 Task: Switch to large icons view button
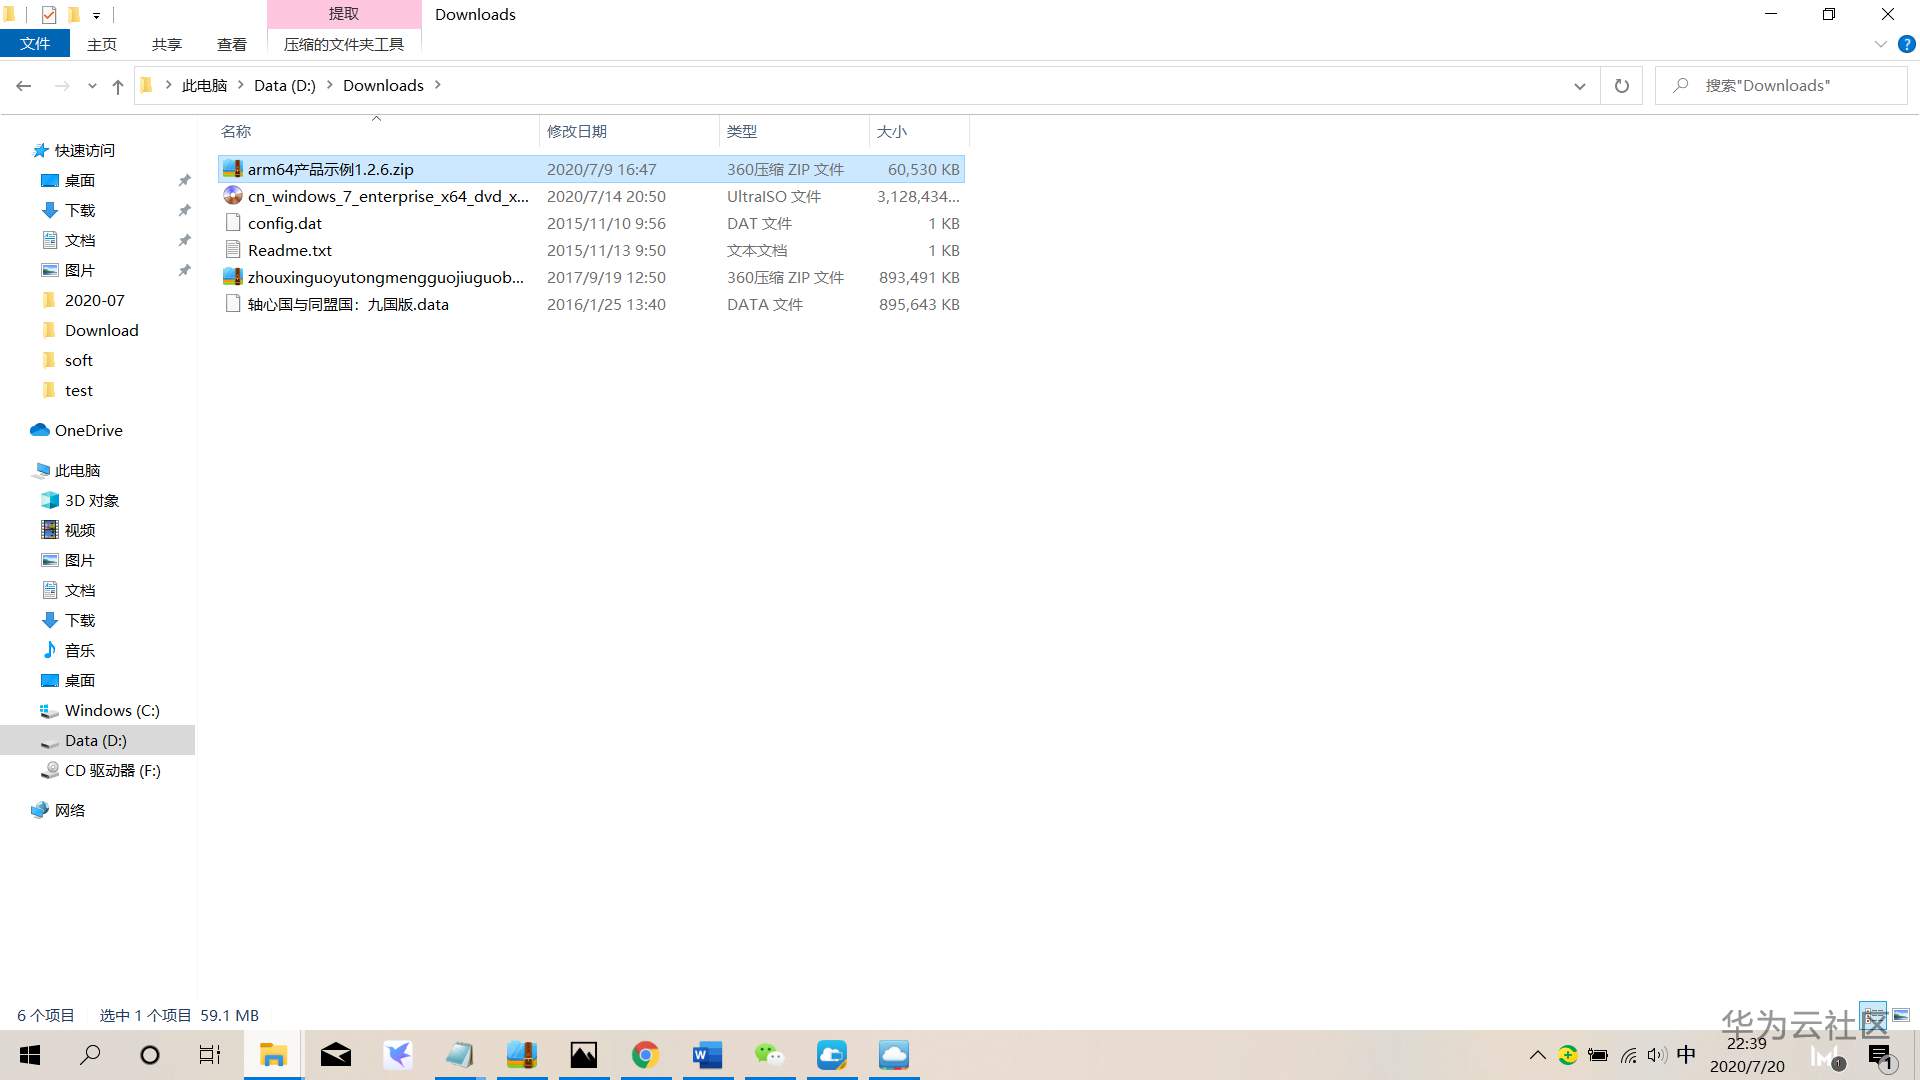click(1901, 1015)
